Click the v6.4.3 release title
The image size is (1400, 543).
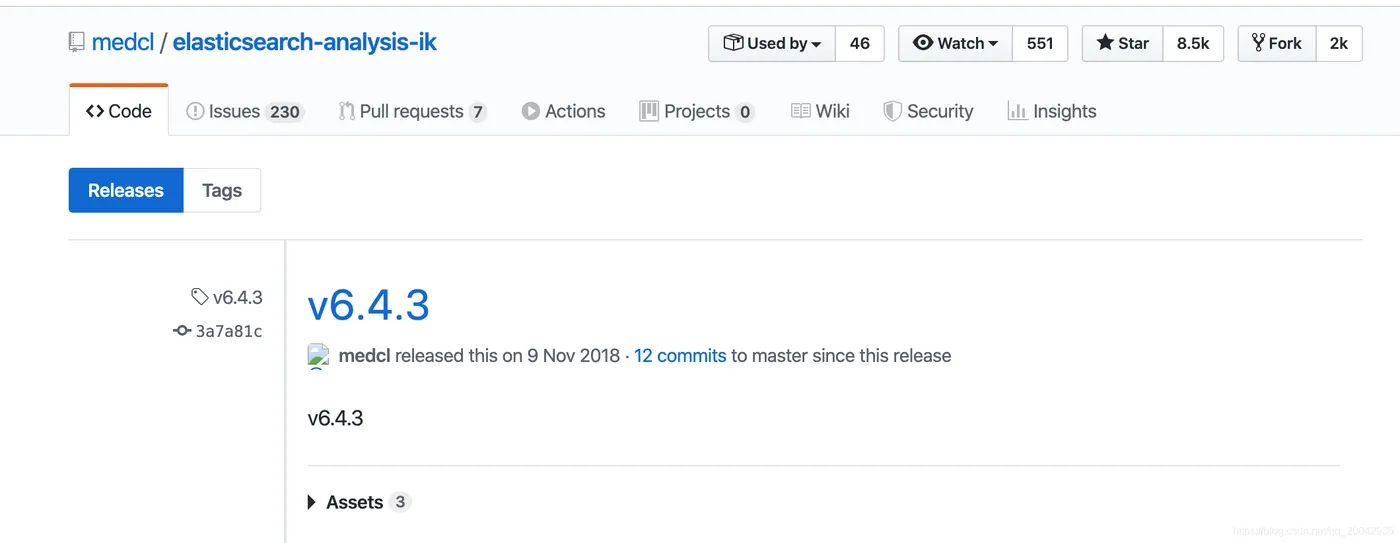[x=368, y=305]
